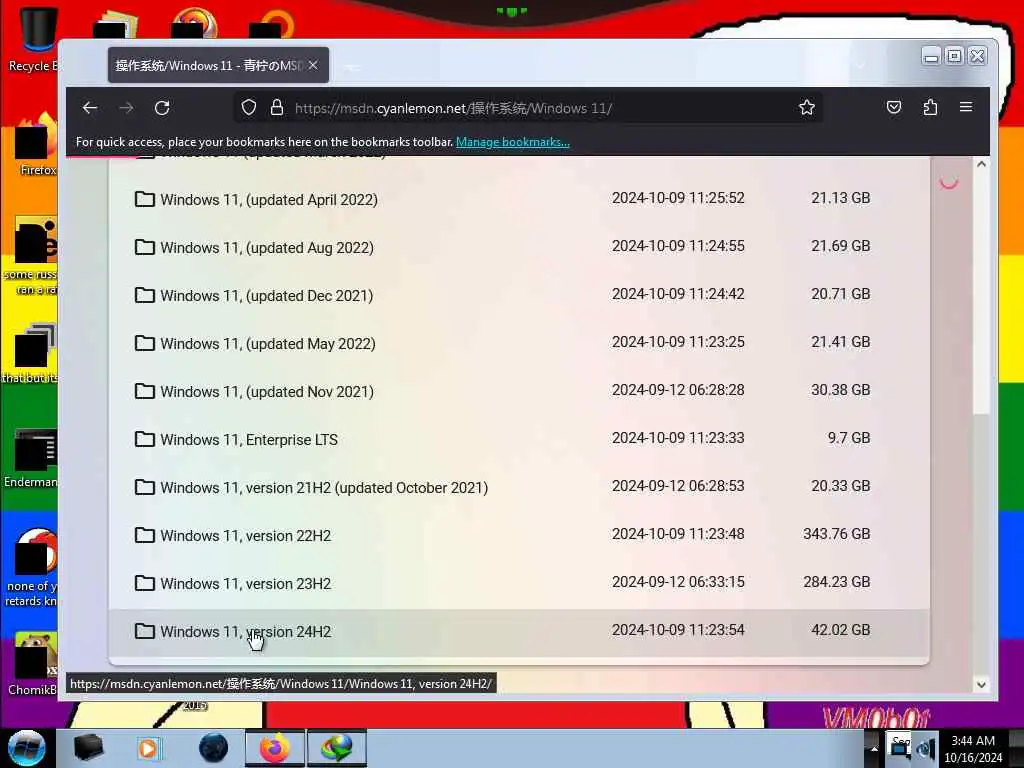Close the Windows 11 browser tab
Image resolution: width=1024 pixels, height=768 pixels.
[x=313, y=65]
